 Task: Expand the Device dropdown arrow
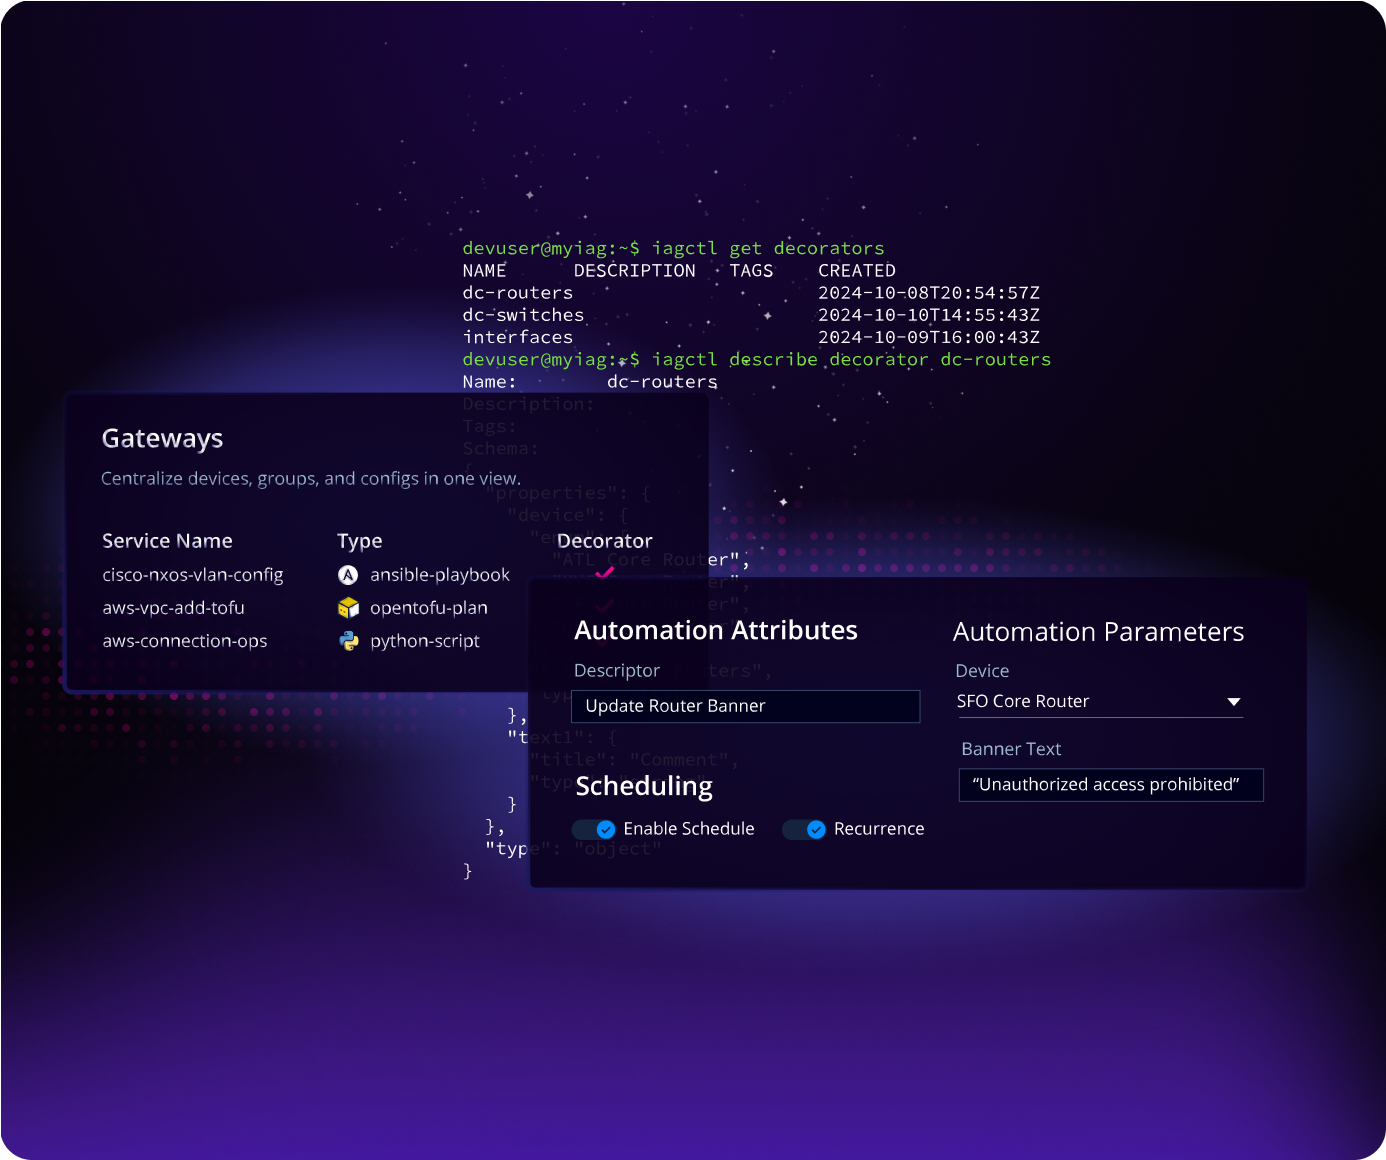pos(1233,702)
